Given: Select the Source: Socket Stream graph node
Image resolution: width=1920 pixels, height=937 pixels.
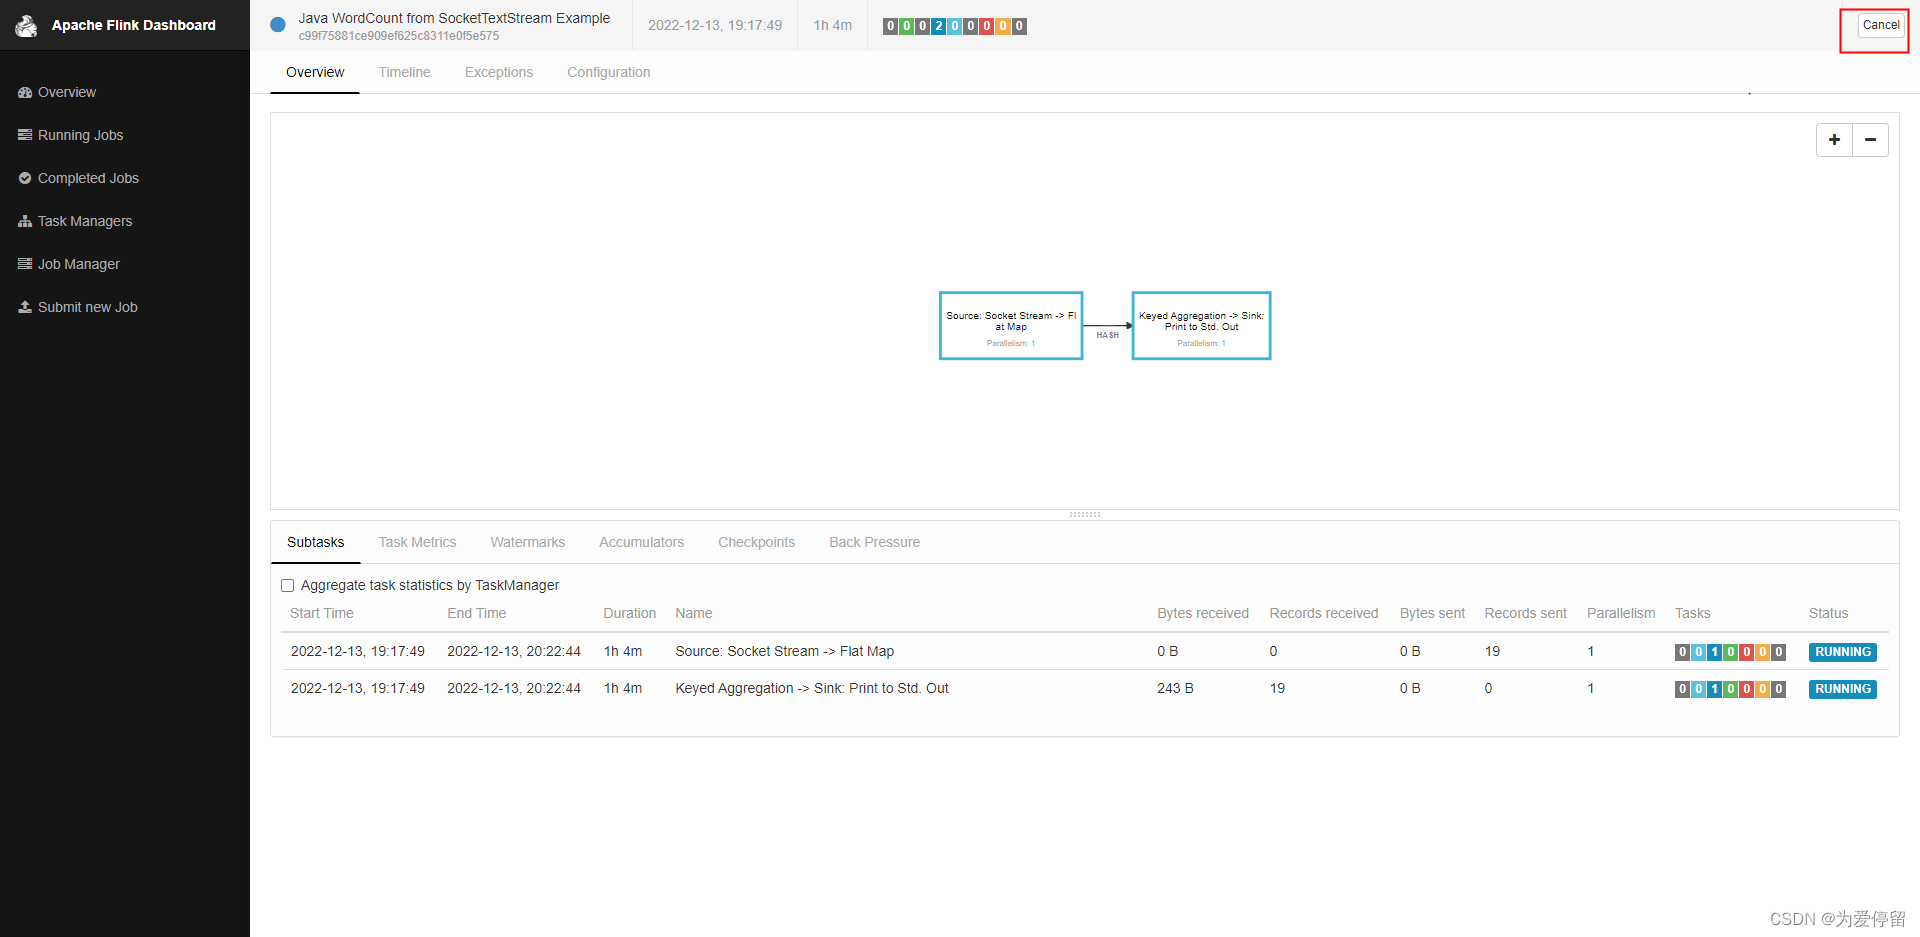Looking at the screenshot, I should click(1011, 326).
